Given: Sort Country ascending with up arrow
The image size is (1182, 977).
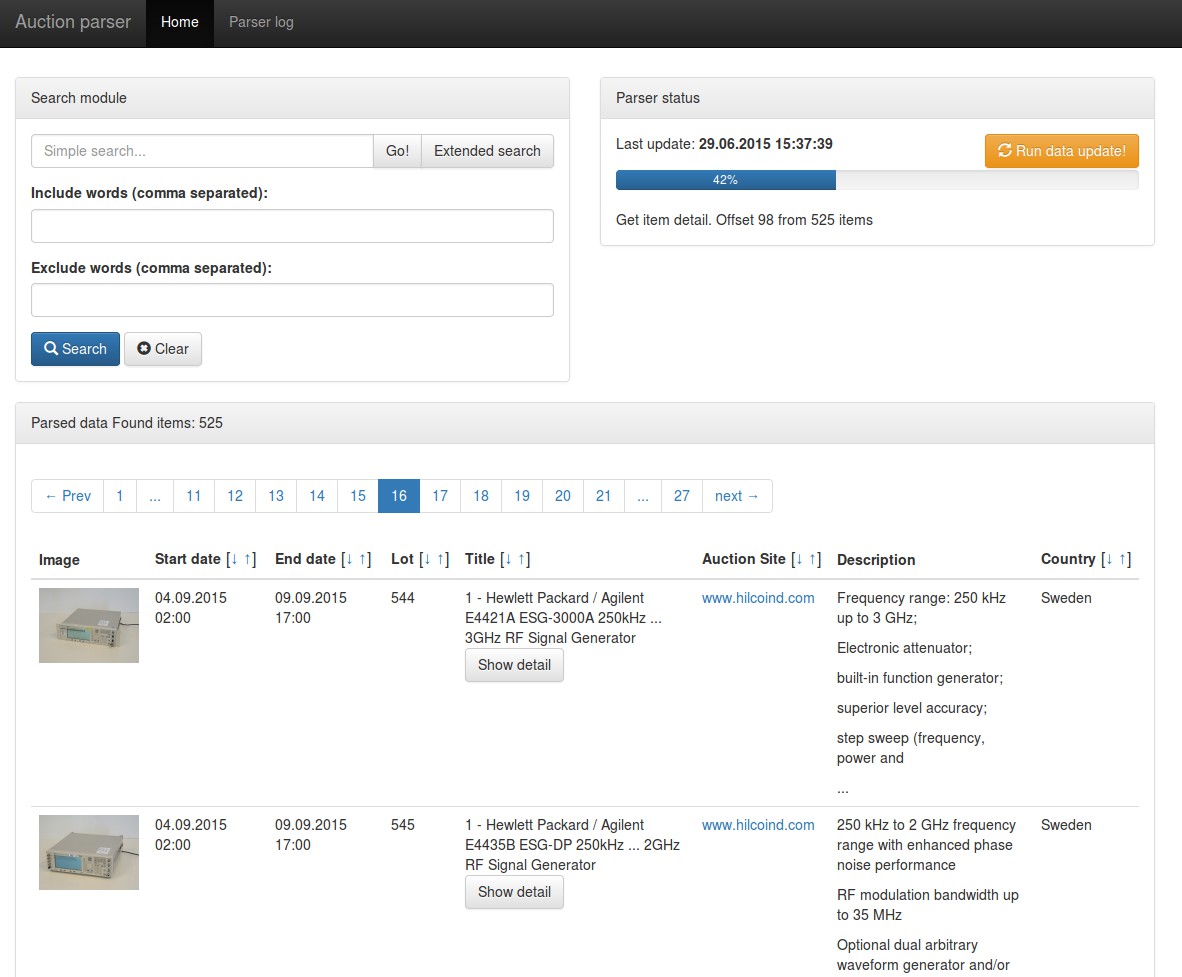Looking at the screenshot, I should [x=1123, y=559].
